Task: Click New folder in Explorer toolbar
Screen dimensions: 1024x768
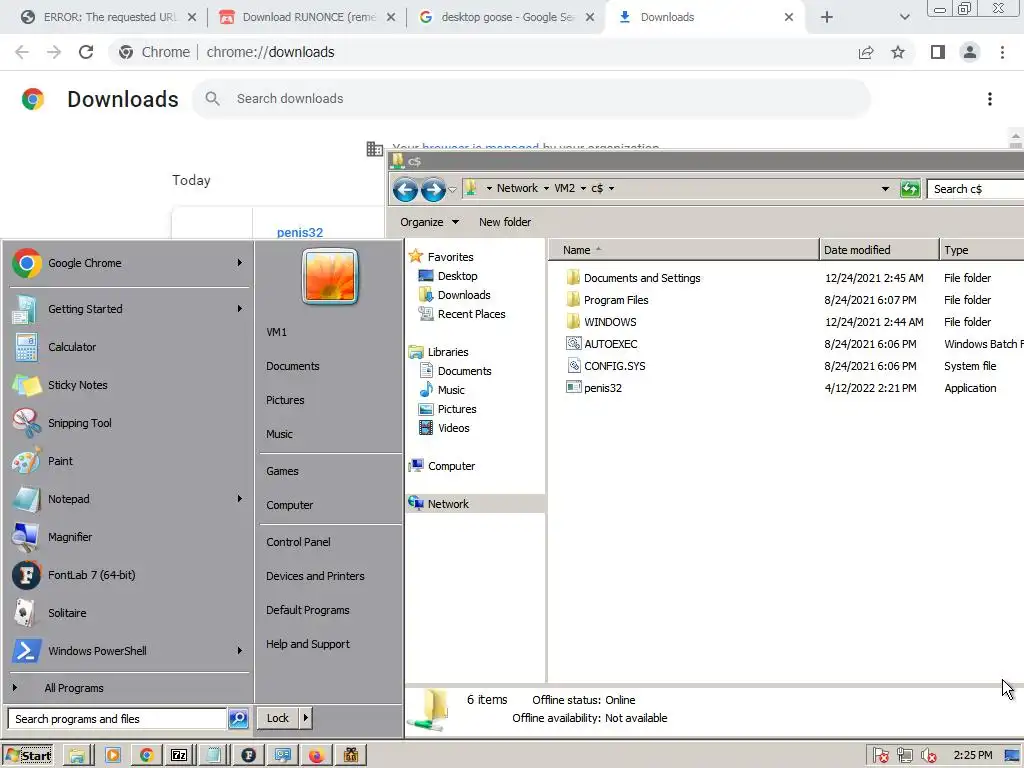Action: tap(505, 222)
